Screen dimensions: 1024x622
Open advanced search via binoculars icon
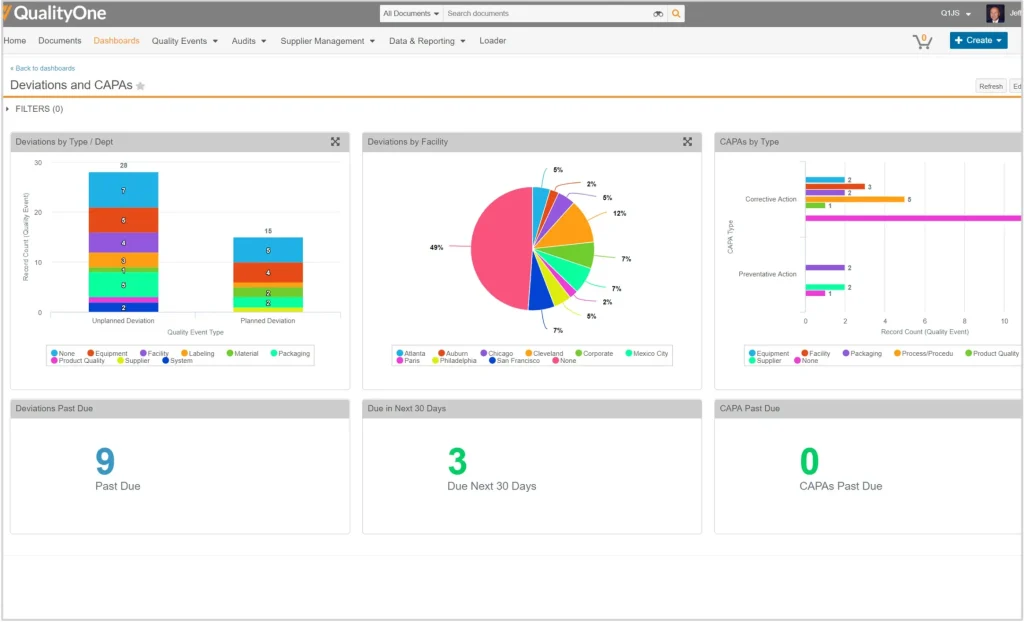[x=657, y=13]
